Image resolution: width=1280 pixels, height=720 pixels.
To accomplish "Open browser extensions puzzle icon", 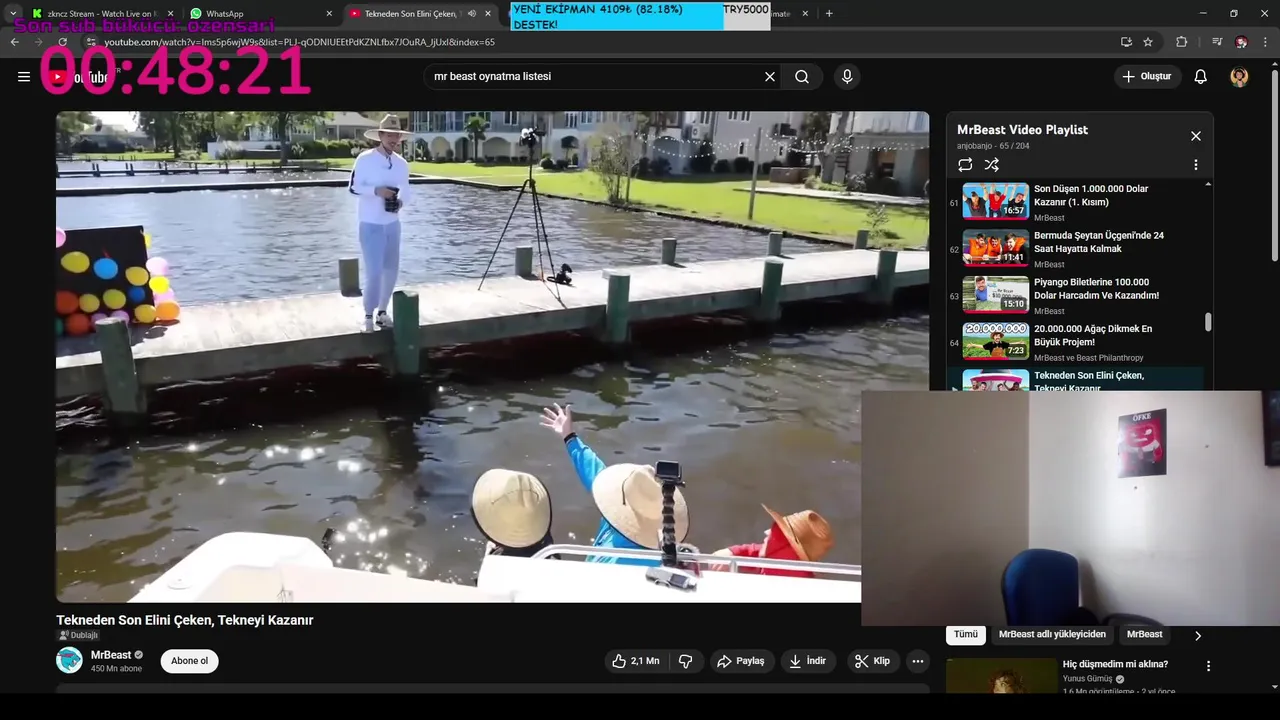I will click(x=1182, y=42).
